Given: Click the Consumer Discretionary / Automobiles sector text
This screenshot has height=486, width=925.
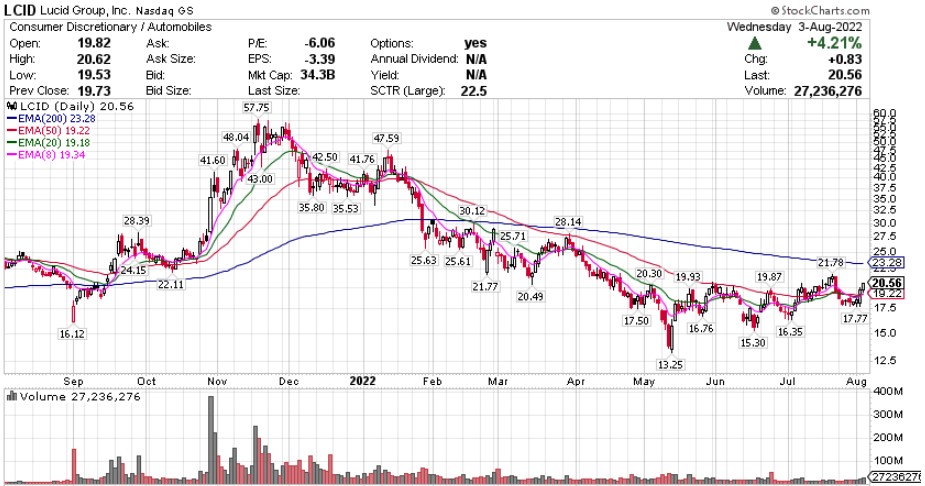Looking at the screenshot, I should [110, 27].
